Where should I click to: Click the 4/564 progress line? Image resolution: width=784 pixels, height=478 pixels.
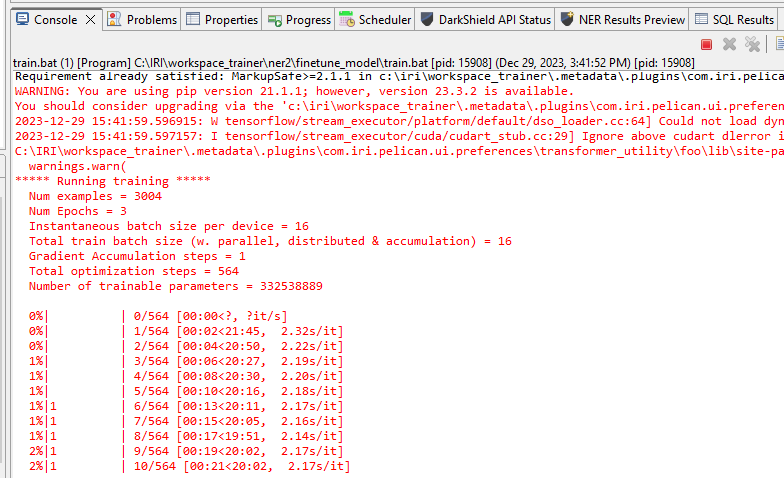(186, 376)
